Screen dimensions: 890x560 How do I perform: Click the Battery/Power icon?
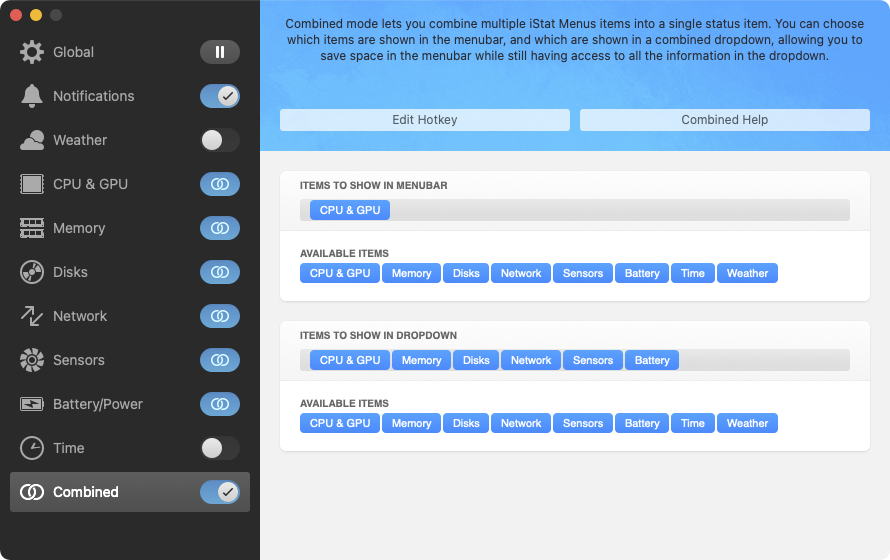32,404
